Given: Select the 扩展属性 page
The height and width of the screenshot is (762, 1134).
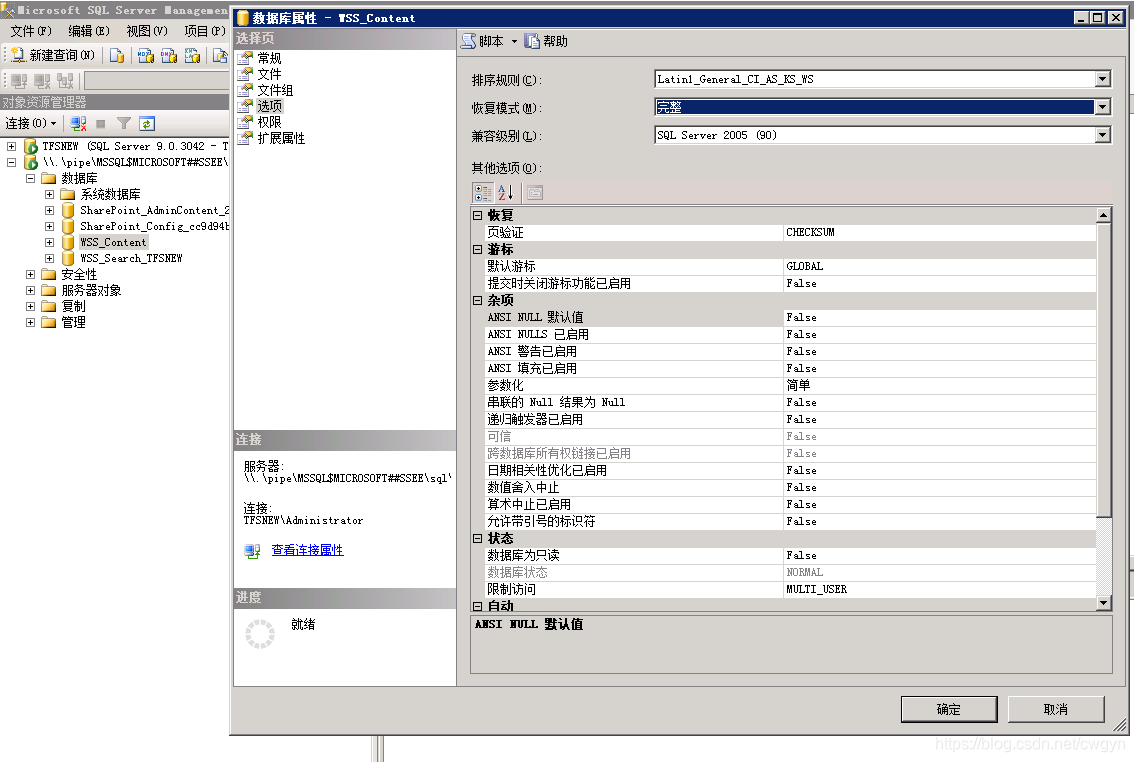Looking at the screenshot, I should 281,138.
